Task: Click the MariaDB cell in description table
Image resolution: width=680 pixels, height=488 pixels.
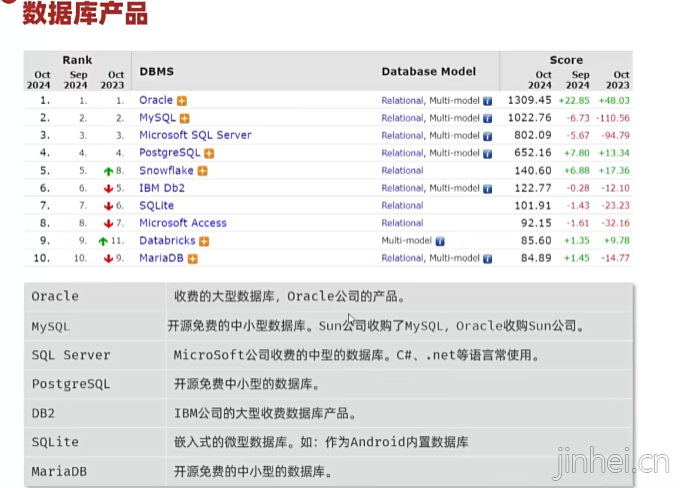Action: (x=95, y=472)
